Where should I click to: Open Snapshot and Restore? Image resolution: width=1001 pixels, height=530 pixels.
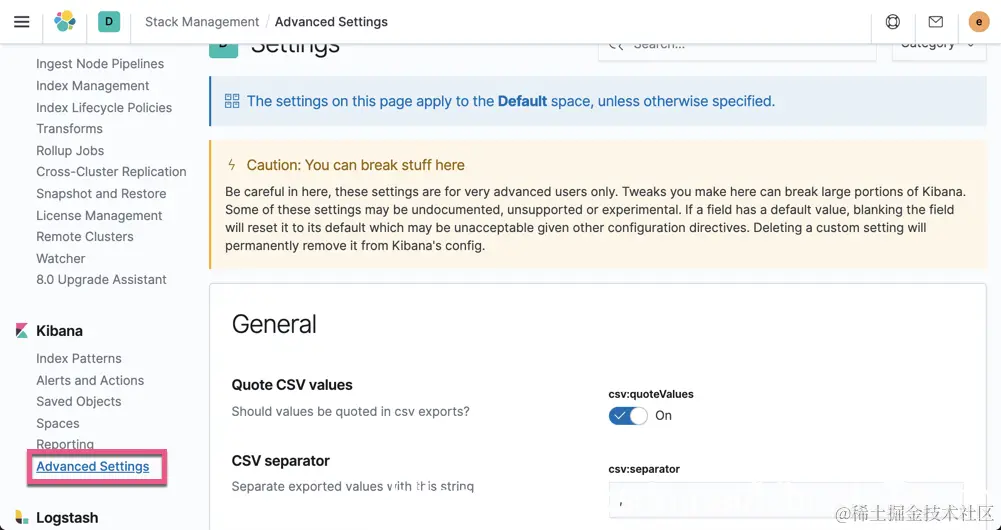point(102,193)
